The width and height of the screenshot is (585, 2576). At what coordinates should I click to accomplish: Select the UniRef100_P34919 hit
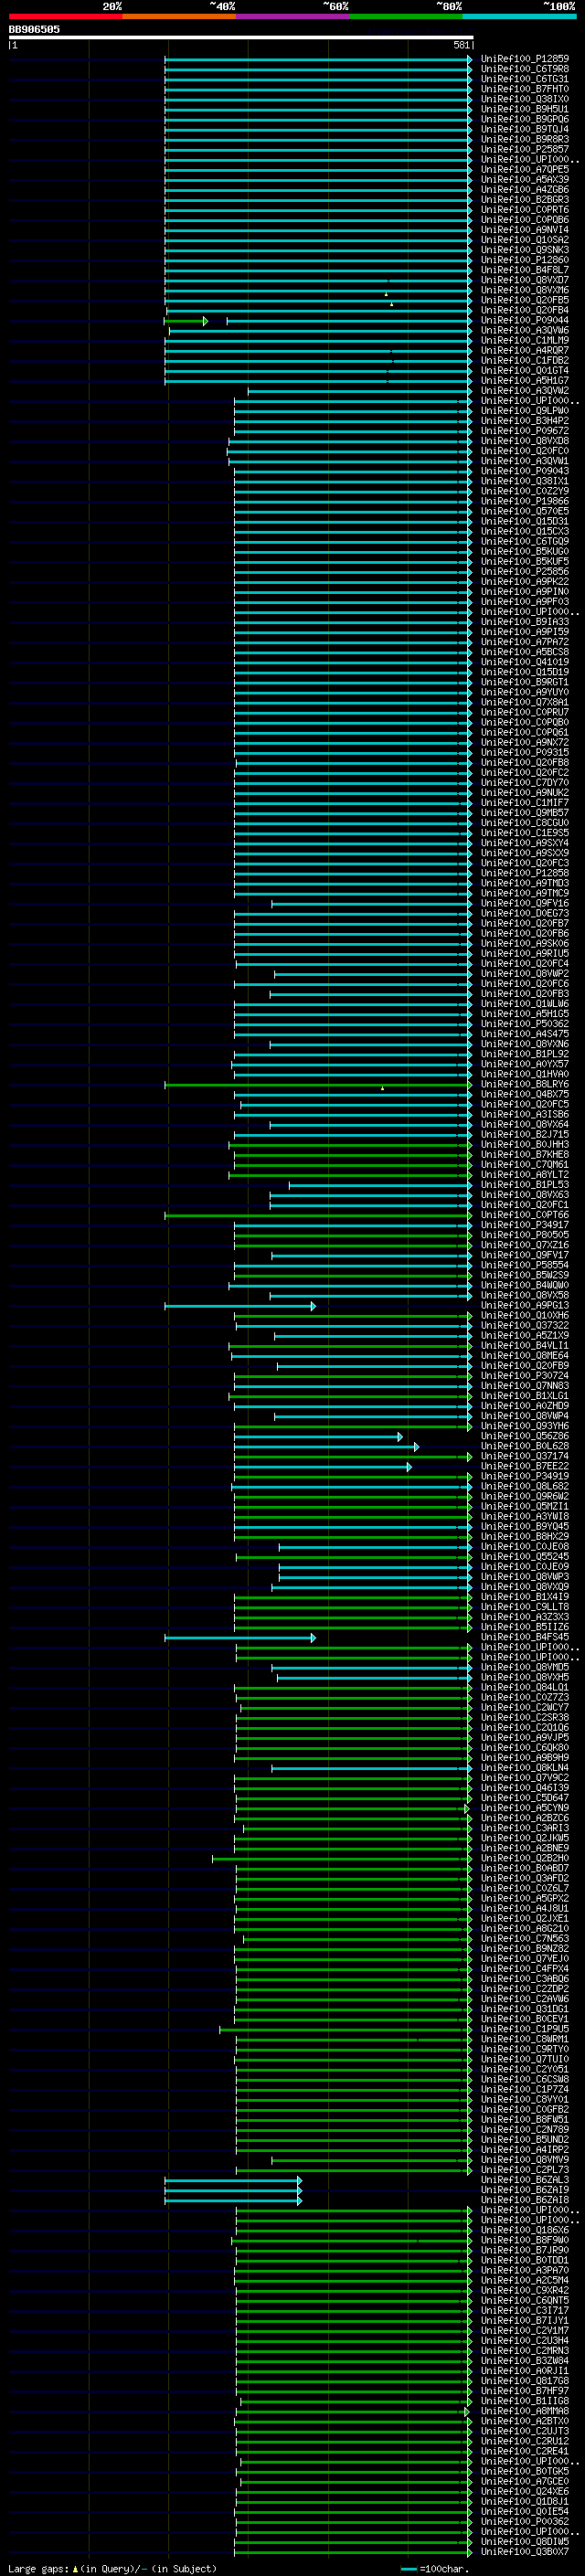click(525, 1476)
